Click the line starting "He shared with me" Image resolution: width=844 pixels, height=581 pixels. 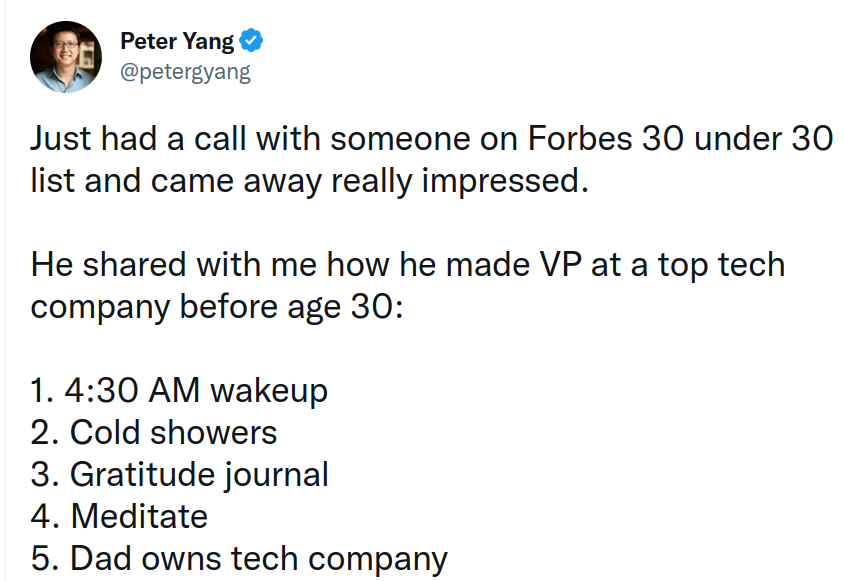pos(407,265)
